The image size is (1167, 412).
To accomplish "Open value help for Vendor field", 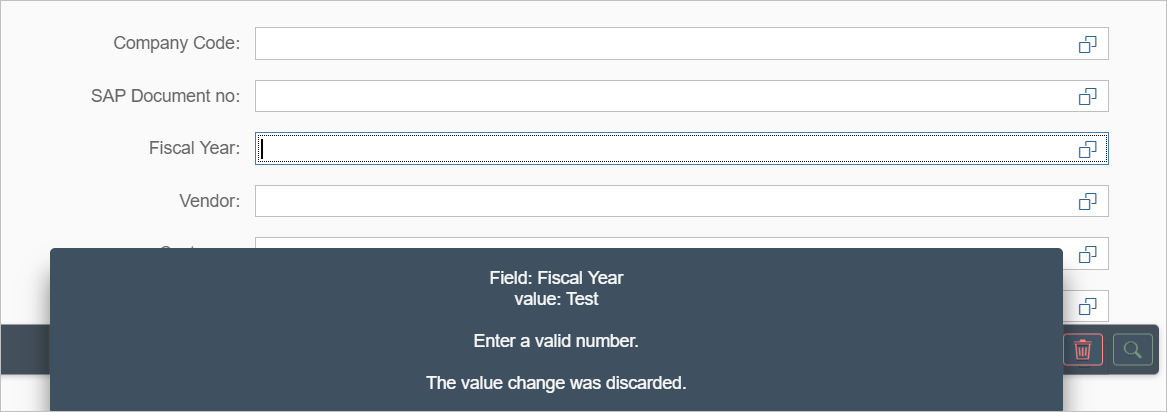I will 1087,201.
